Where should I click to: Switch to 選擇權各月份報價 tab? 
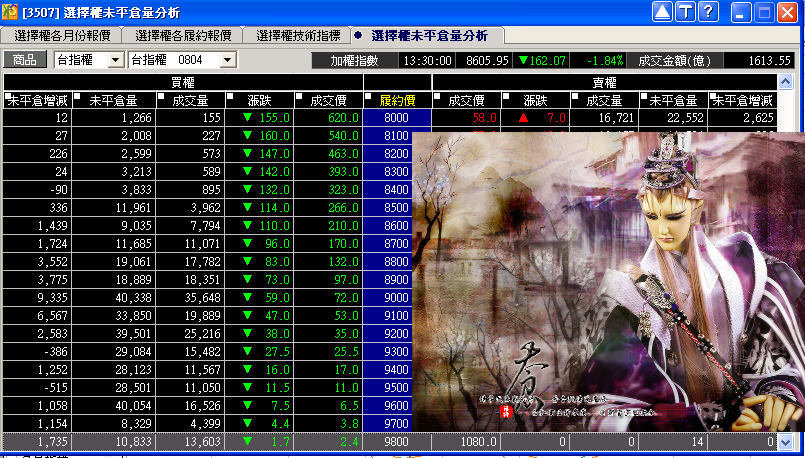[x=63, y=35]
